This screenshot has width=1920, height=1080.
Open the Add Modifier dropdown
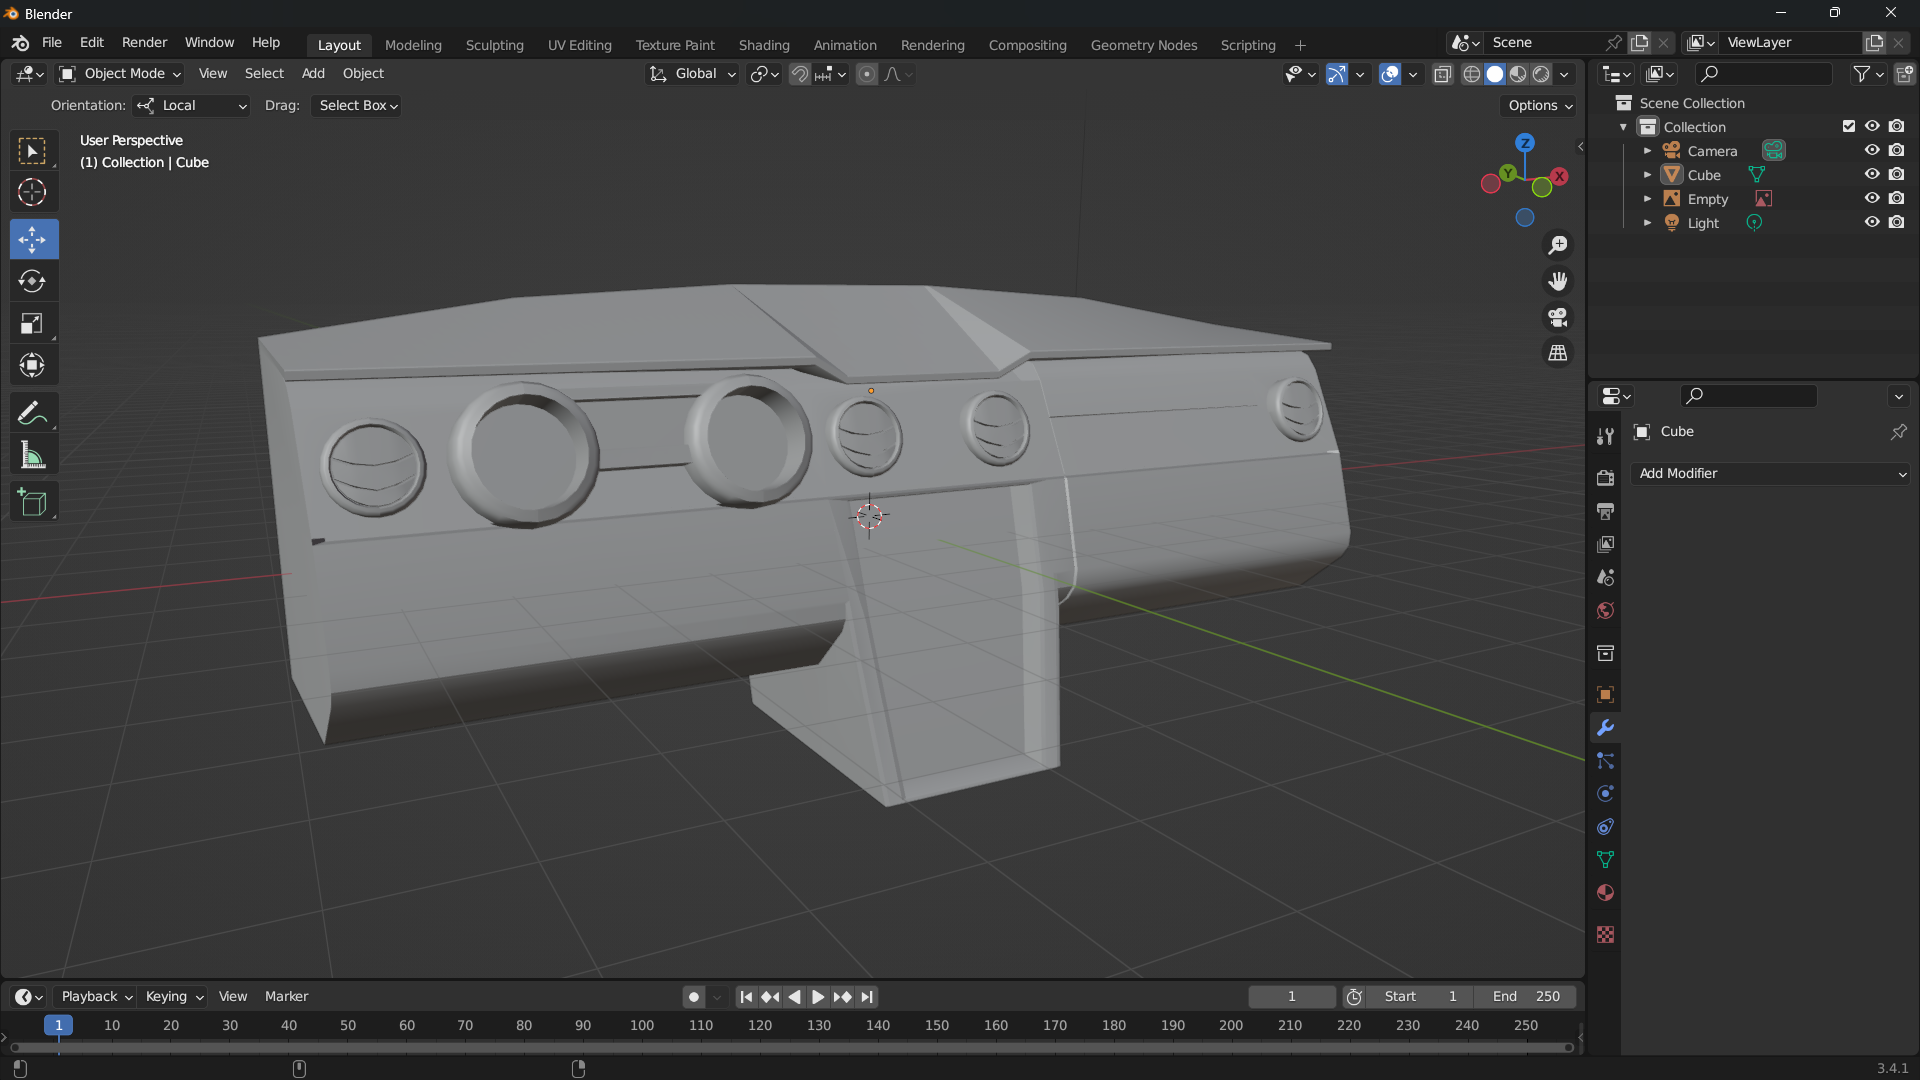(1770, 473)
